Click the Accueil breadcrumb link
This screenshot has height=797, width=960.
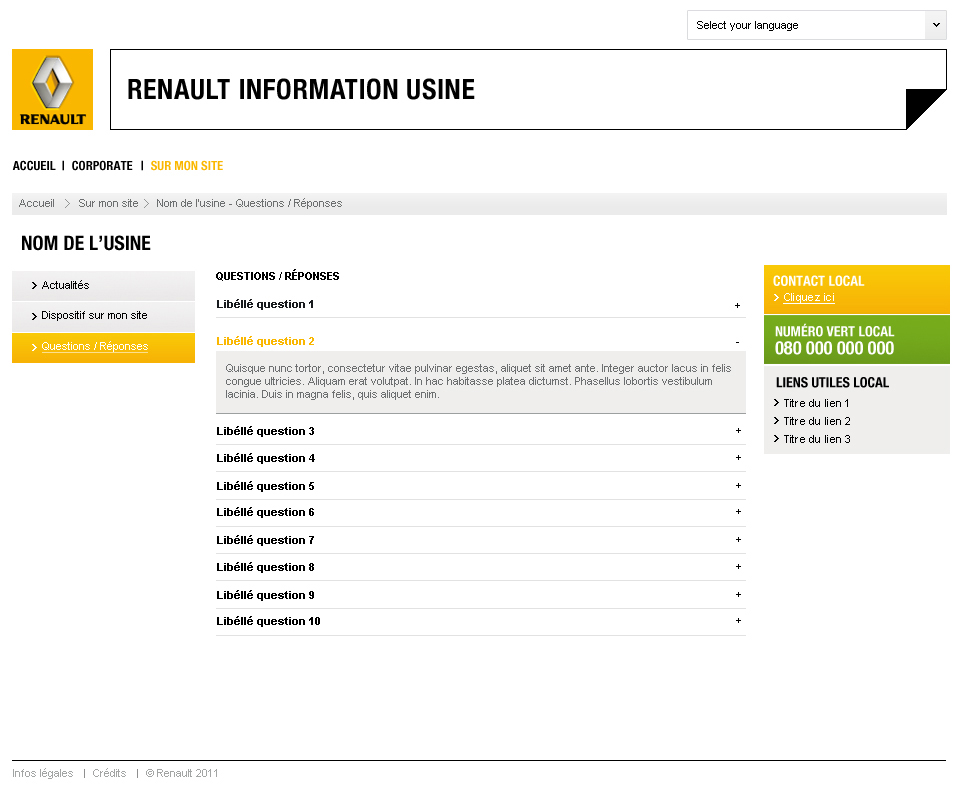[x=37, y=203]
